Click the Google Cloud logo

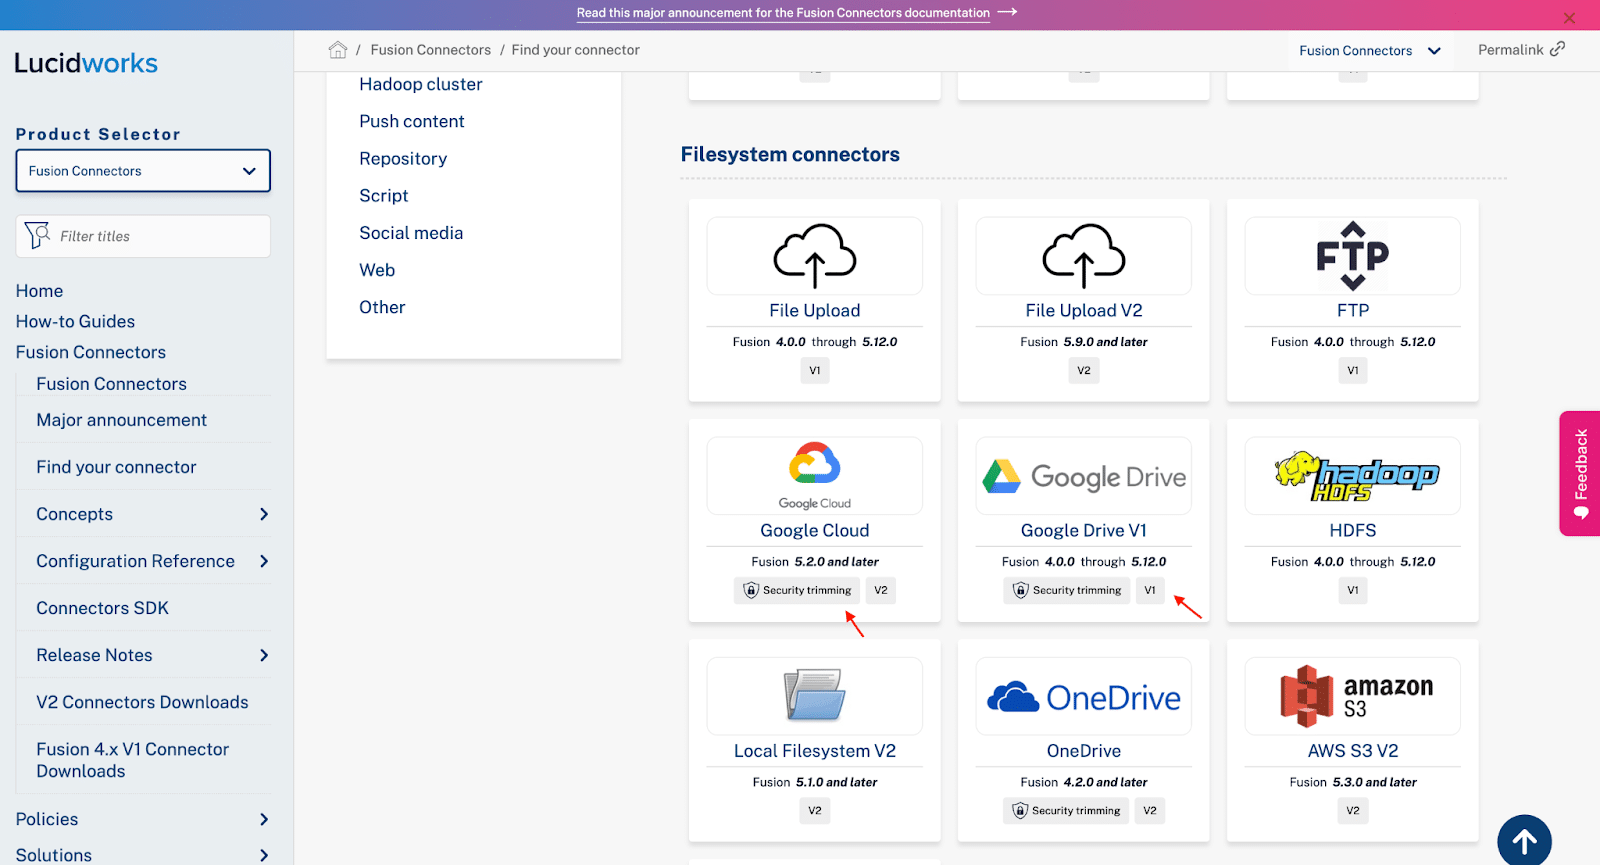click(815, 476)
